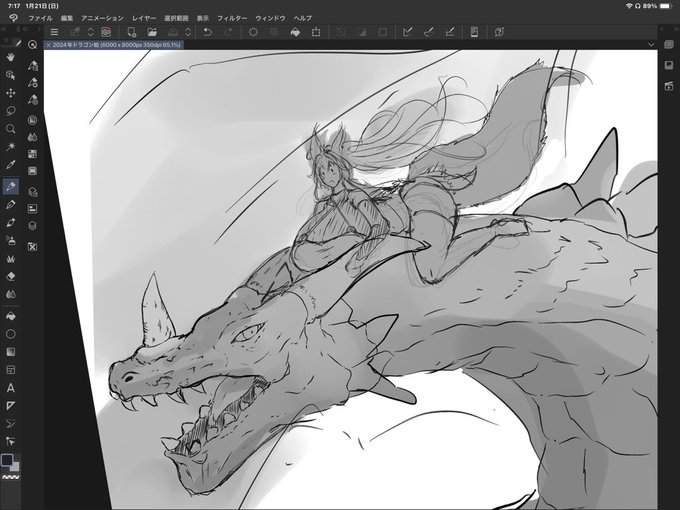Select the Gradient tool

(x=11, y=352)
